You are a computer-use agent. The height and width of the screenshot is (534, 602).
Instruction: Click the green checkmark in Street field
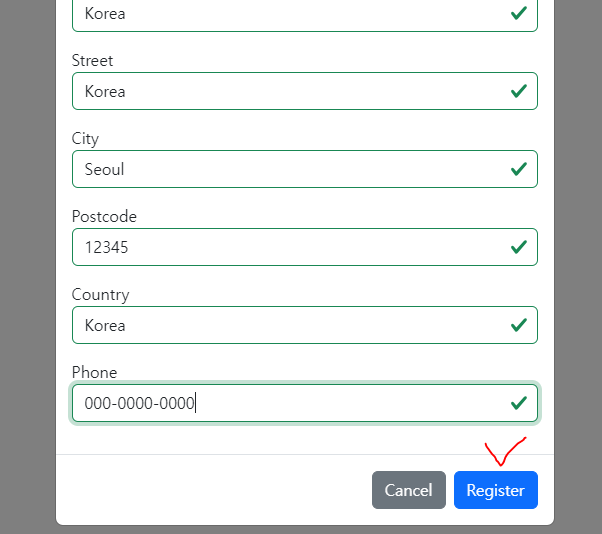pyautogui.click(x=518, y=91)
